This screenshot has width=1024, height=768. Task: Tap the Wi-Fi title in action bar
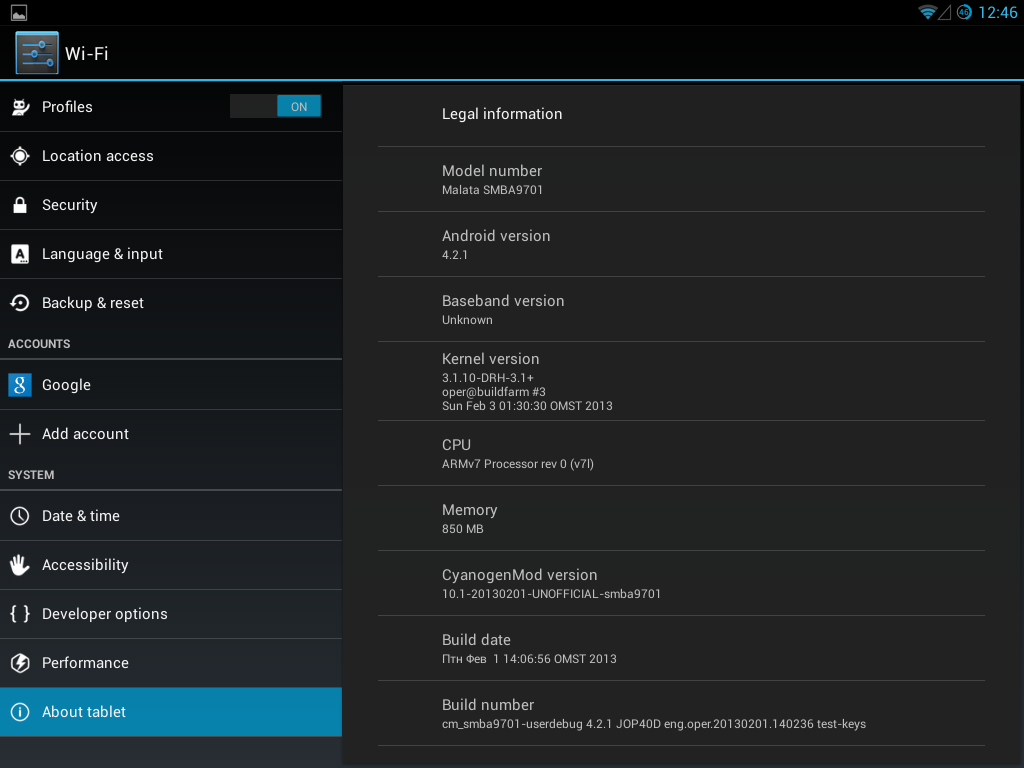tap(87, 54)
